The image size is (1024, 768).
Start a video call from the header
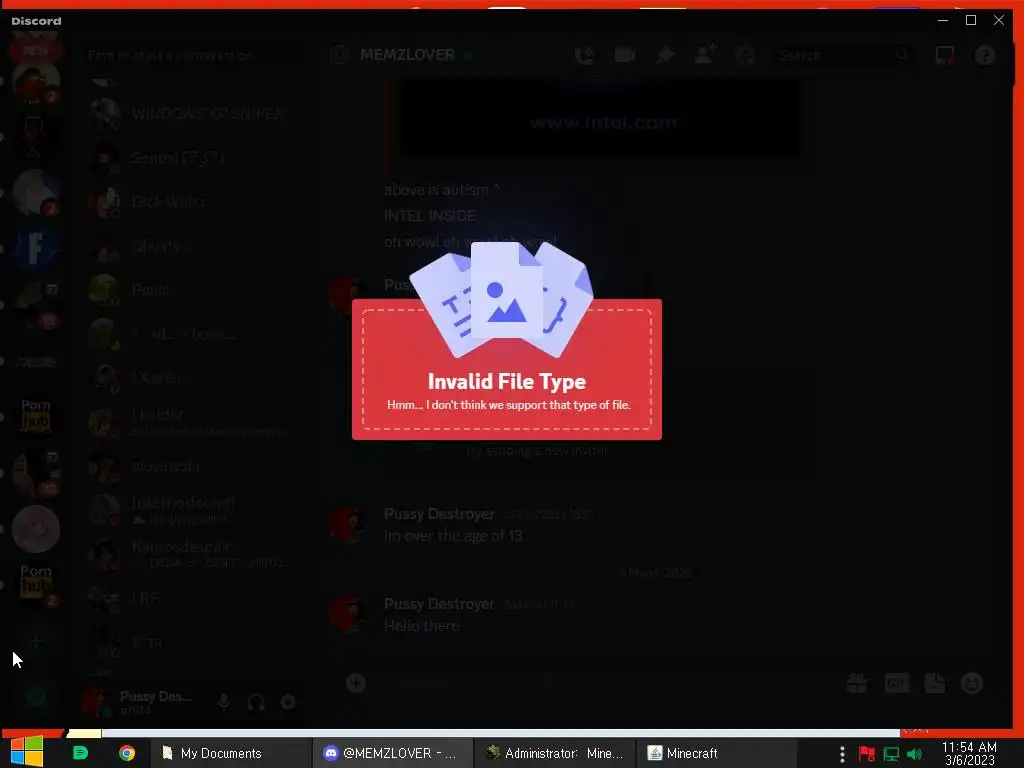pos(624,56)
